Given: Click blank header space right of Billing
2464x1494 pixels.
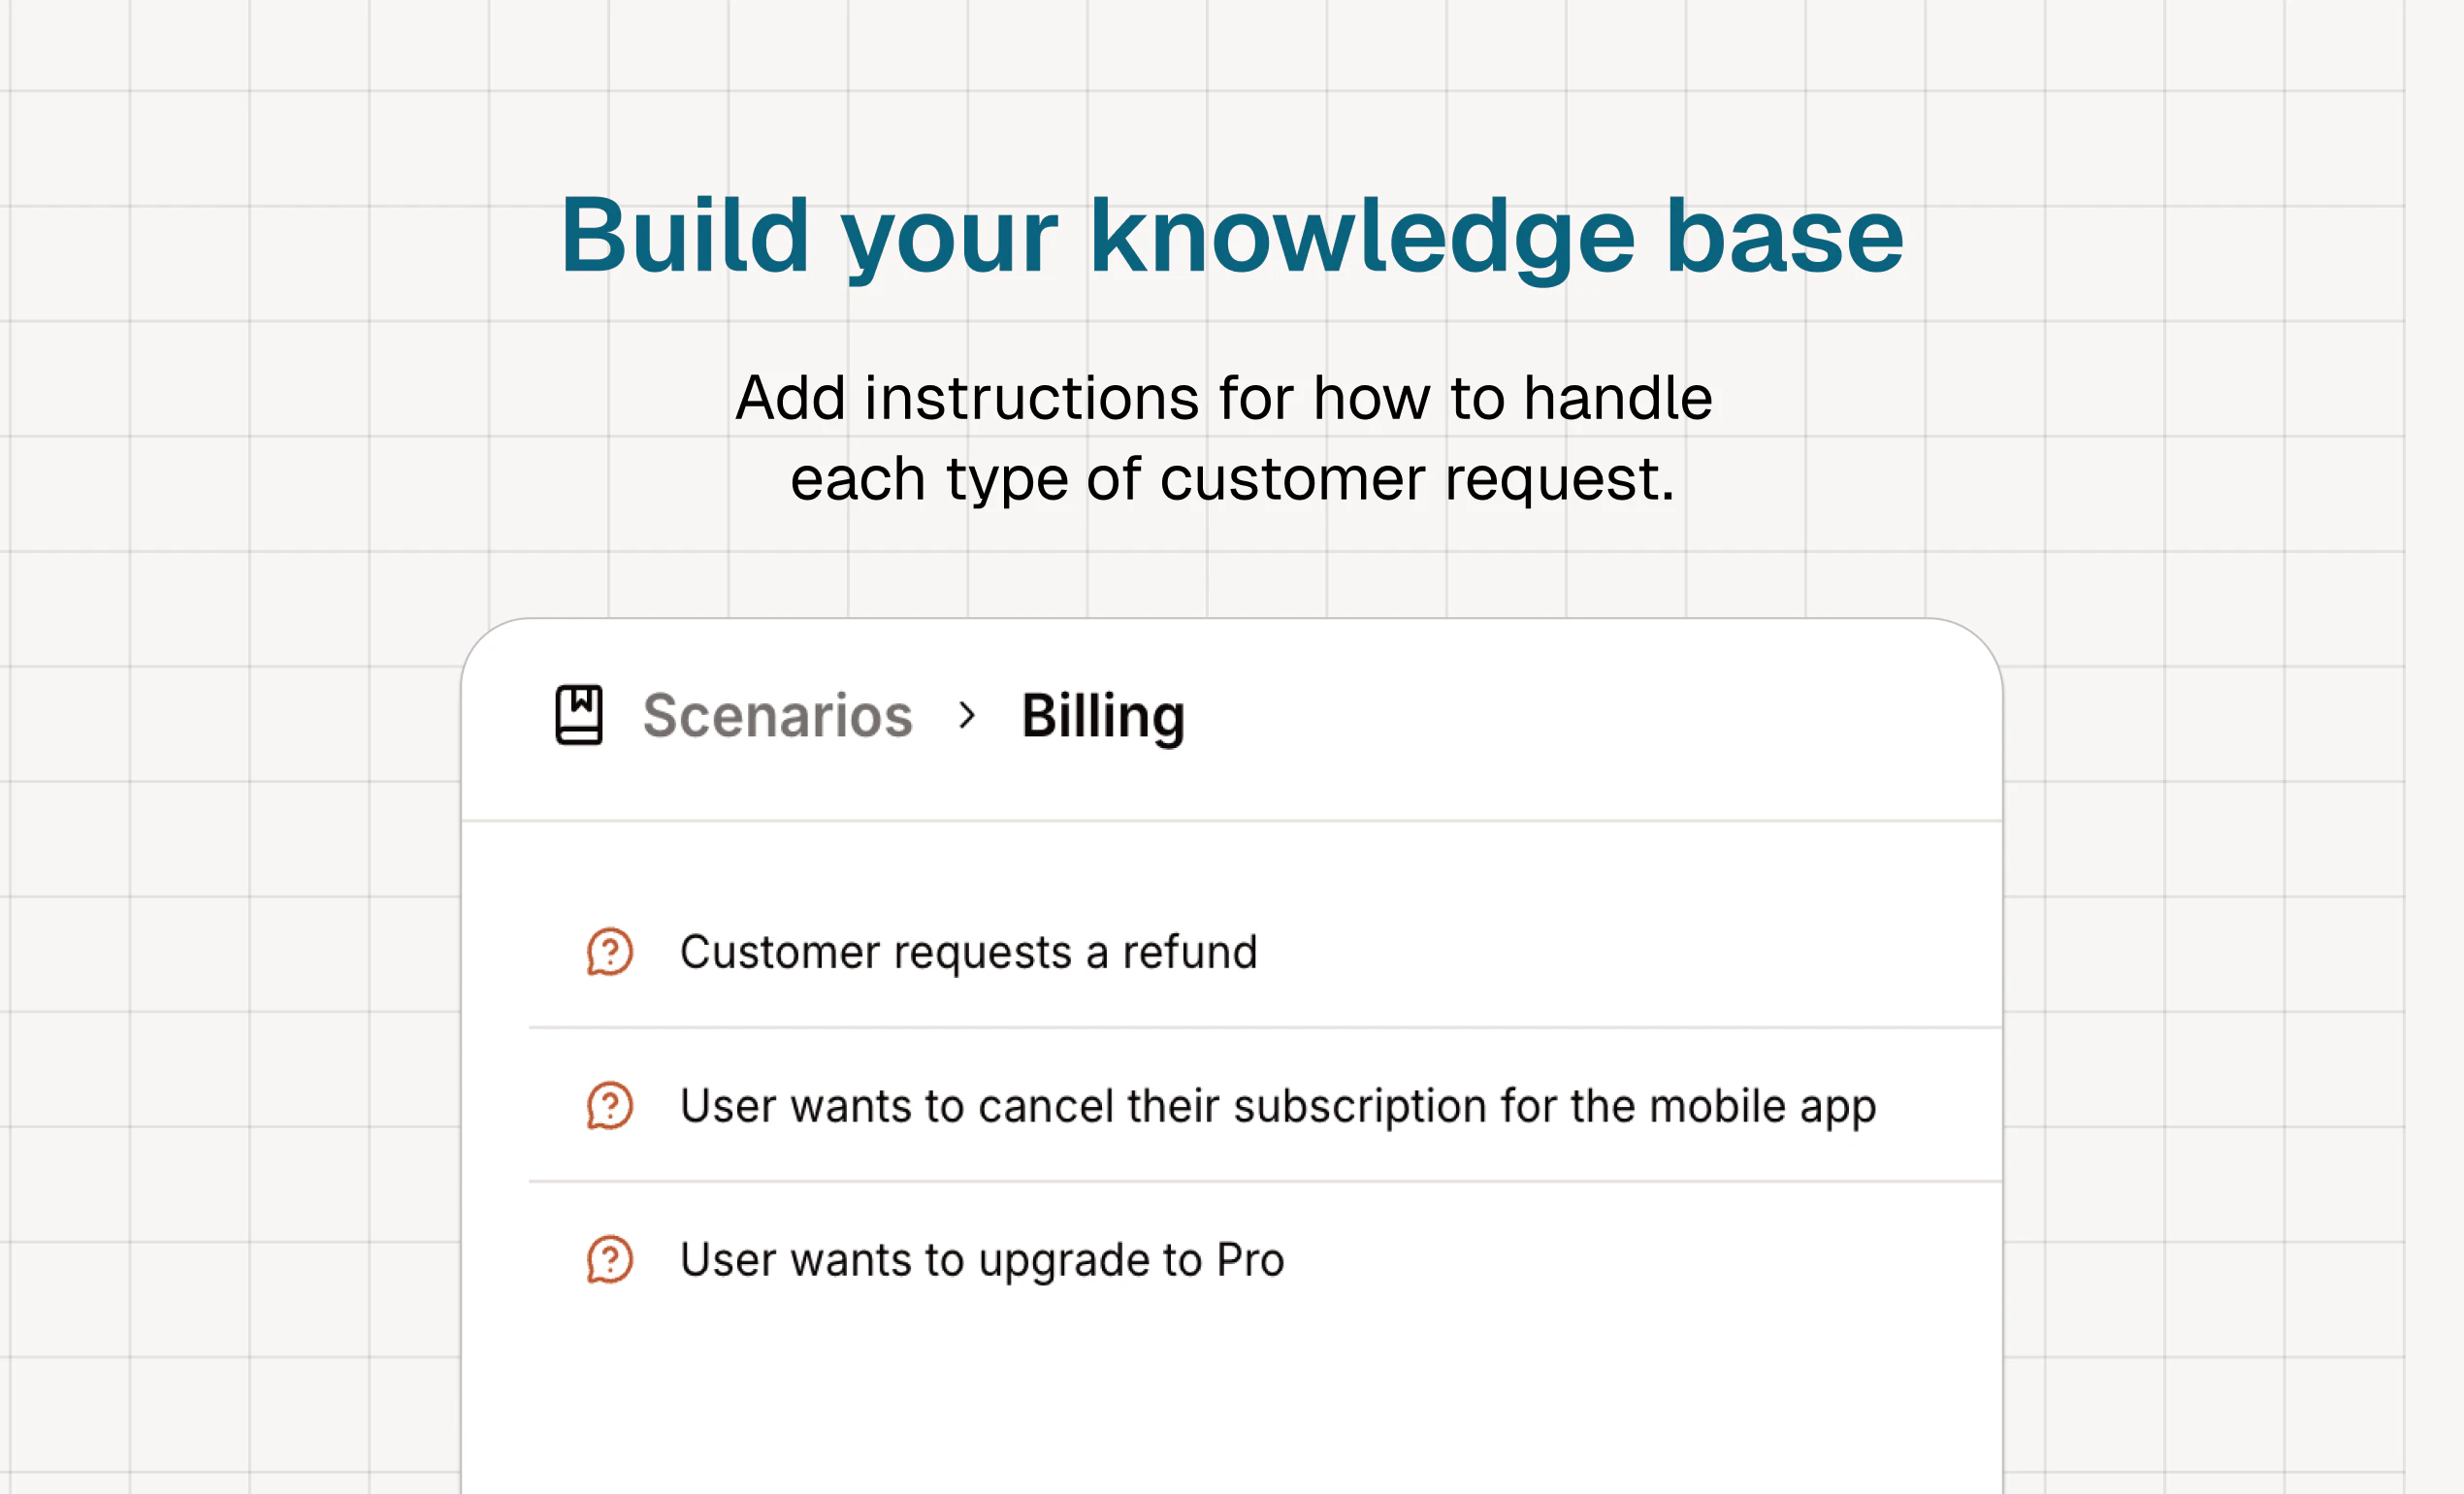Looking at the screenshot, I should (x=1590, y=718).
